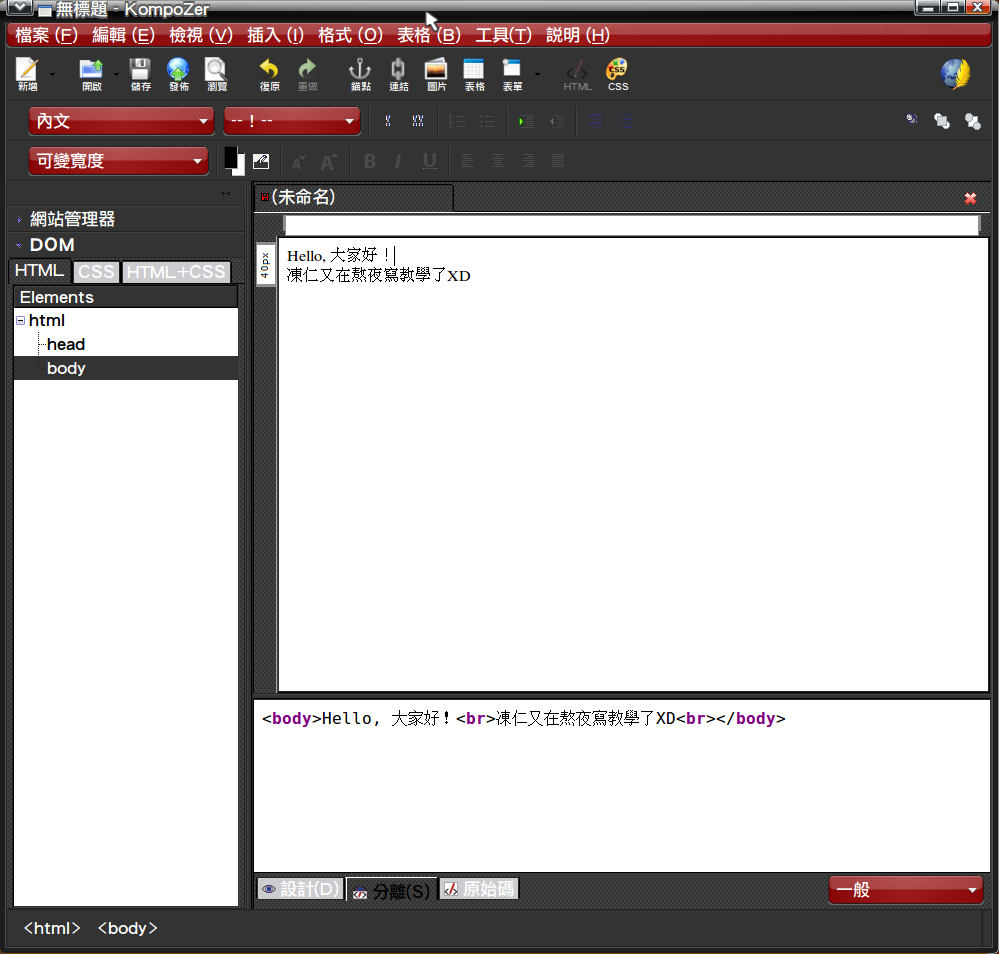Open a file with 開啟 icon
The image size is (999, 954).
92,75
